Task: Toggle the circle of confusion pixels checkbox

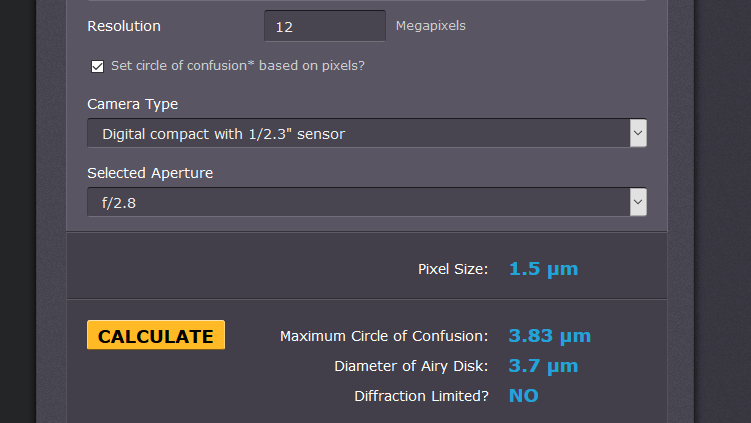Action: pos(97,67)
